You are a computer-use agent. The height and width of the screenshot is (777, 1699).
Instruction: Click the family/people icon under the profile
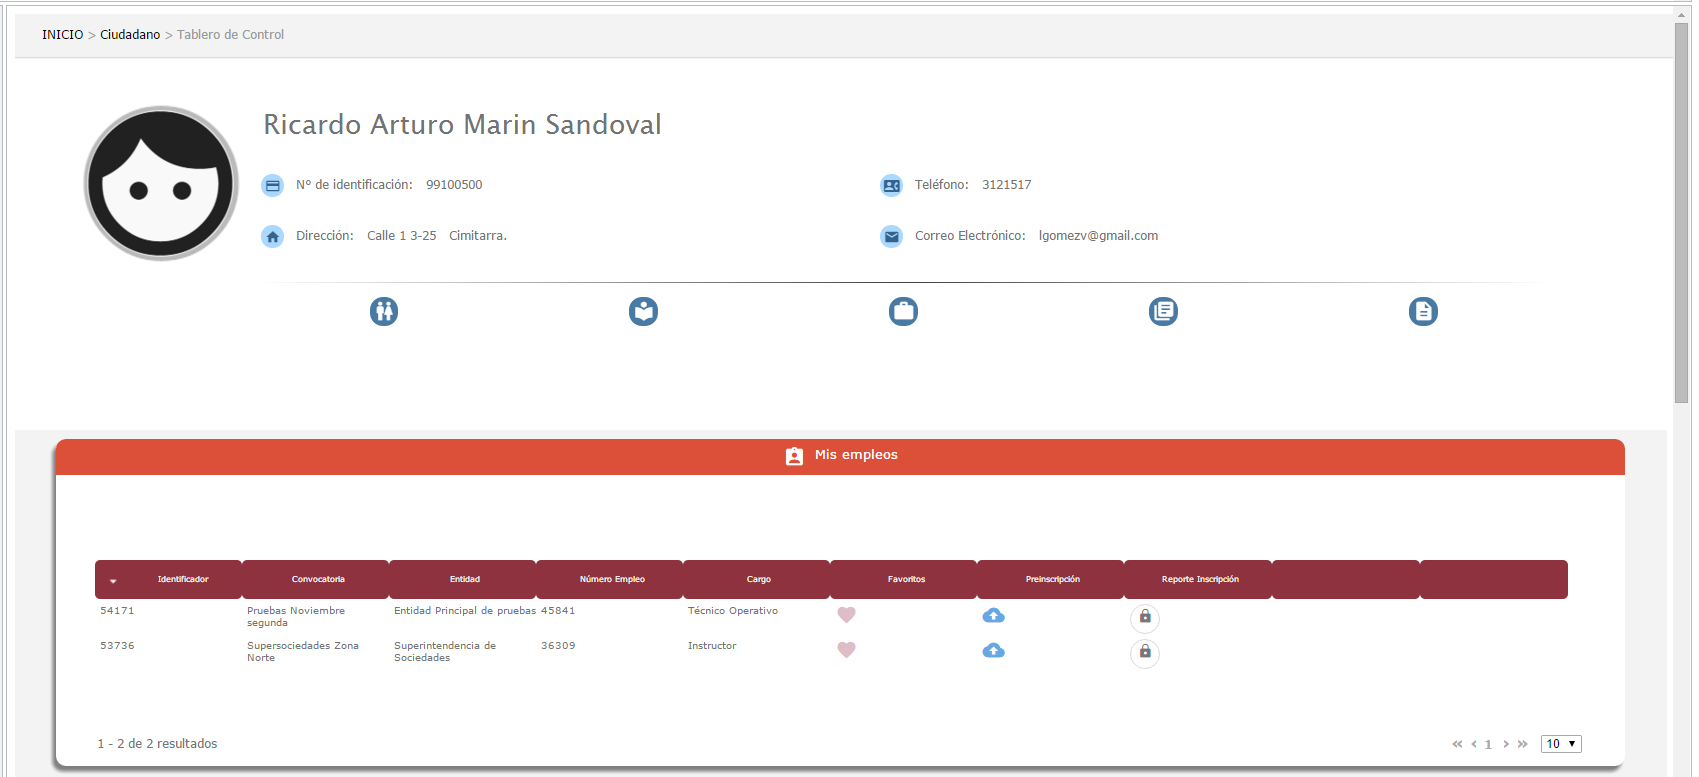click(384, 312)
